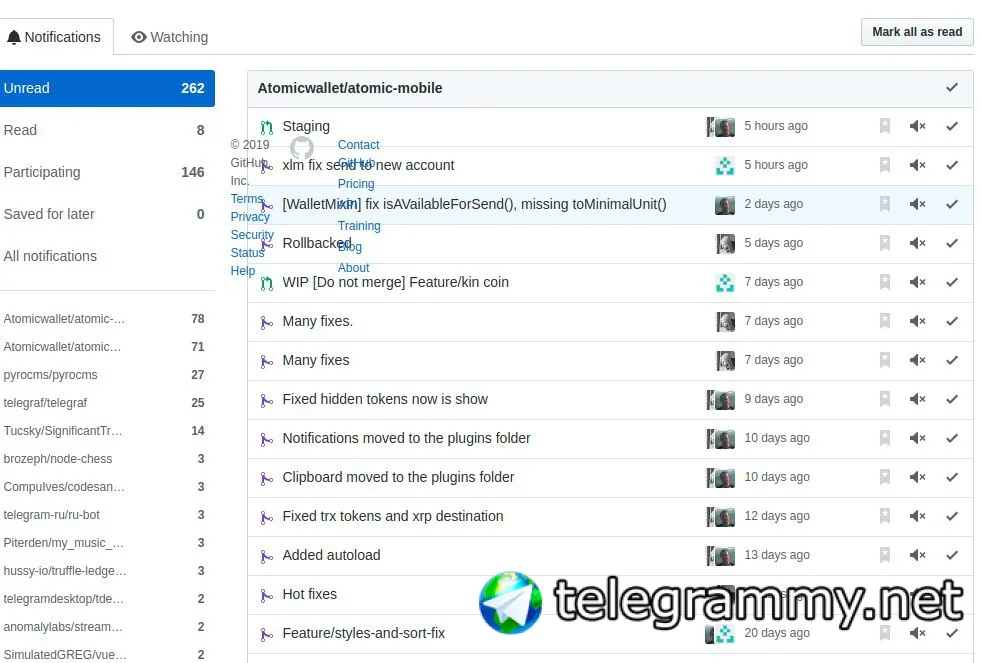Mark all Atomicwallet/atomic-mobile notifications as read
Screen dimensions: 982x663
point(952,88)
